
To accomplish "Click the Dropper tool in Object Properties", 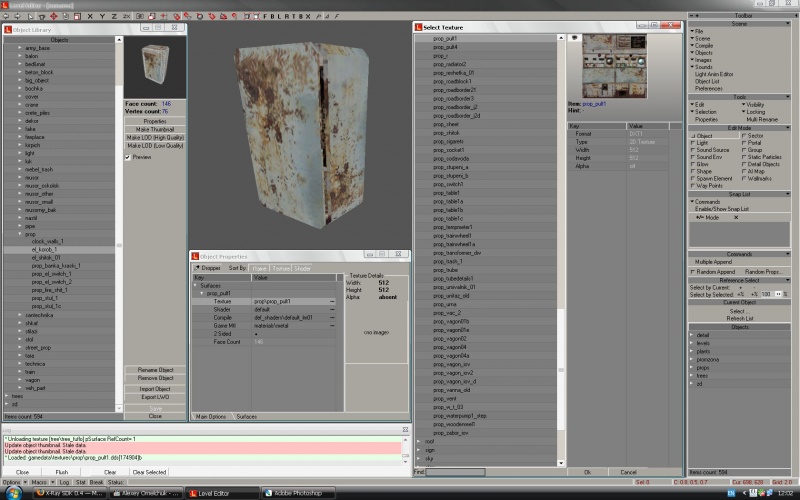I will point(209,269).
